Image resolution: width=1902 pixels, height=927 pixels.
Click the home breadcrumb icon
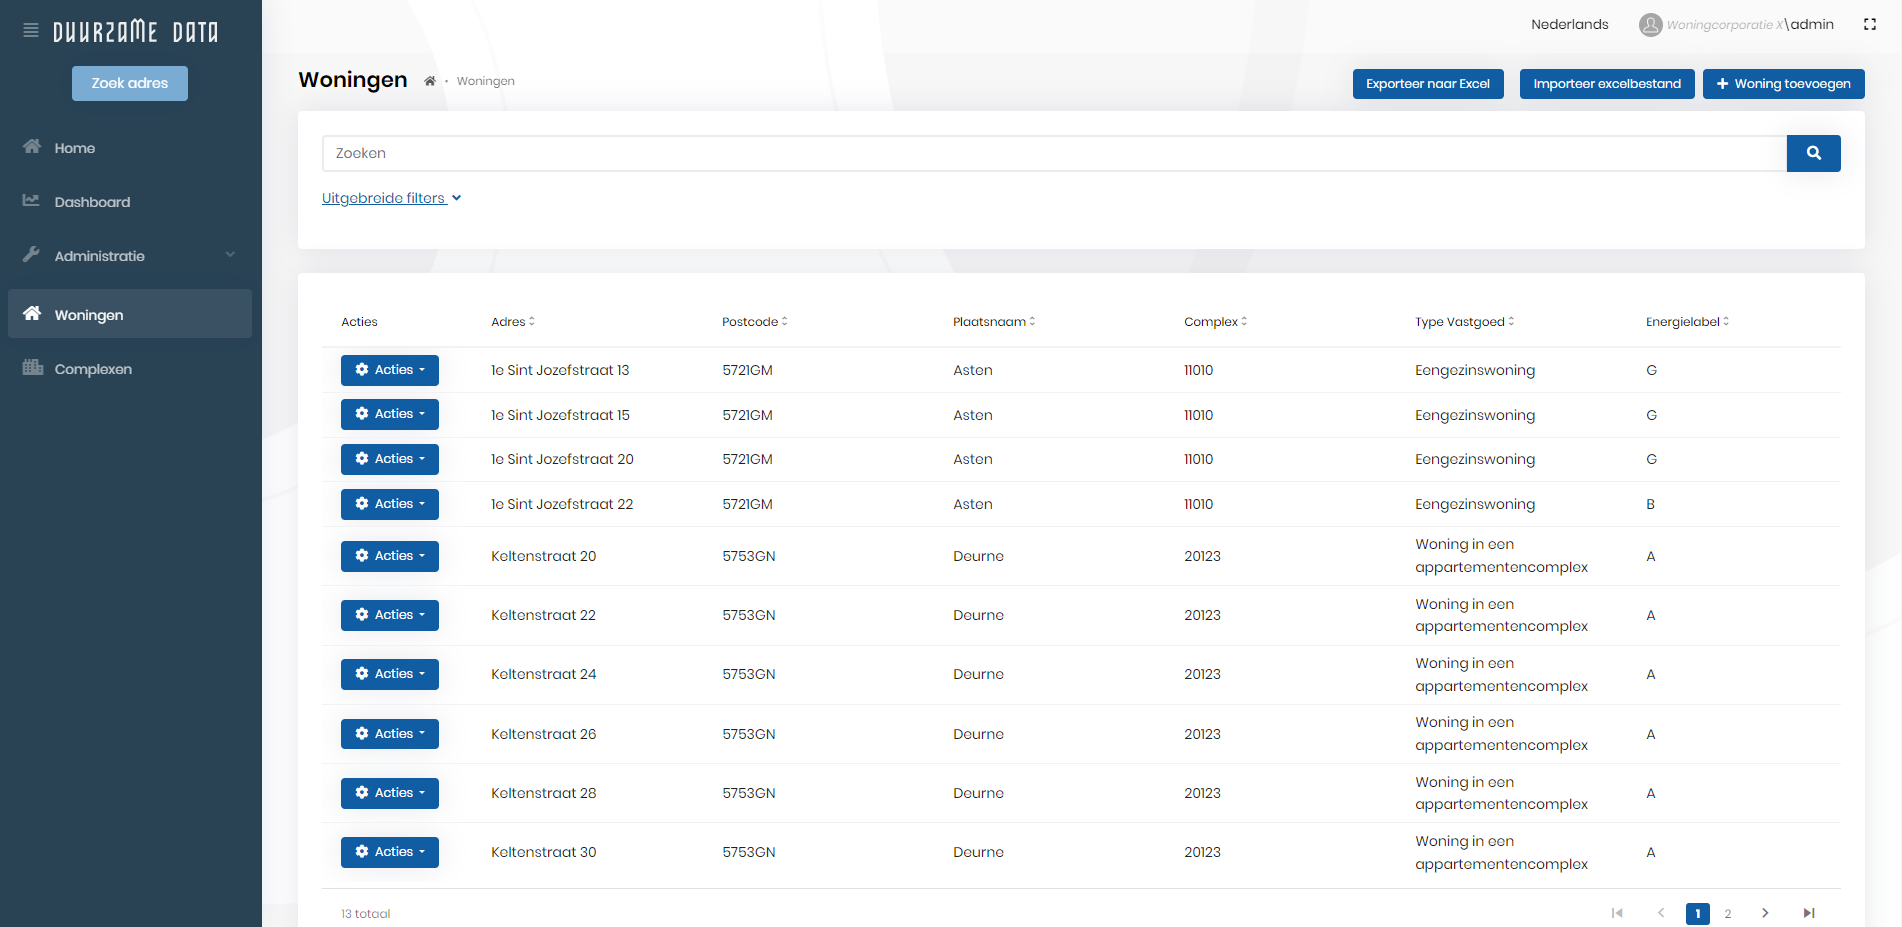[430, 81]
